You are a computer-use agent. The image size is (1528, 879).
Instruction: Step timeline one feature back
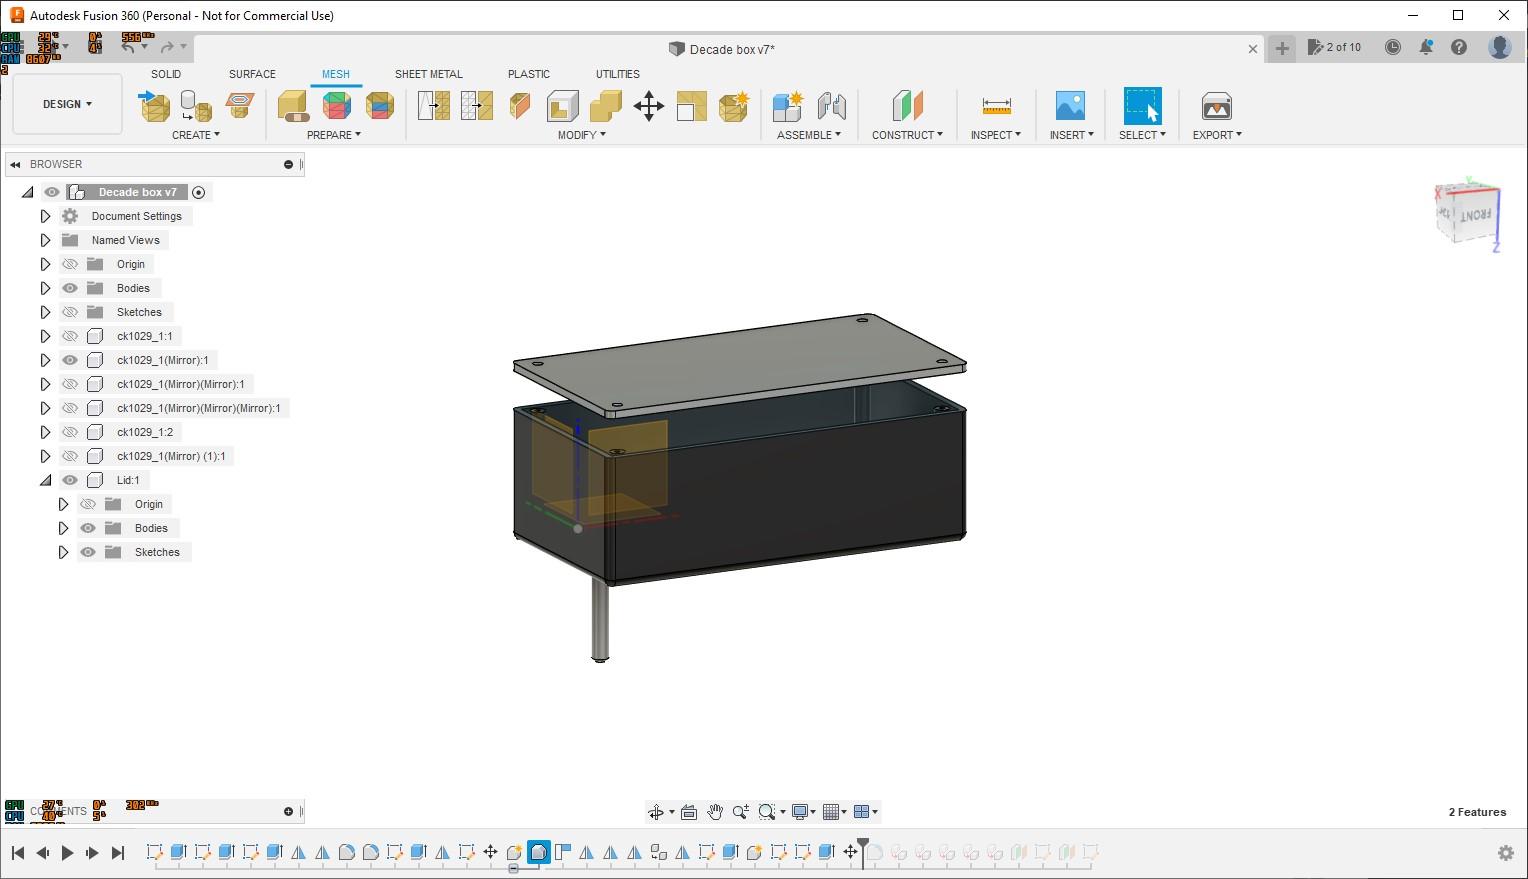pos(42,853)
